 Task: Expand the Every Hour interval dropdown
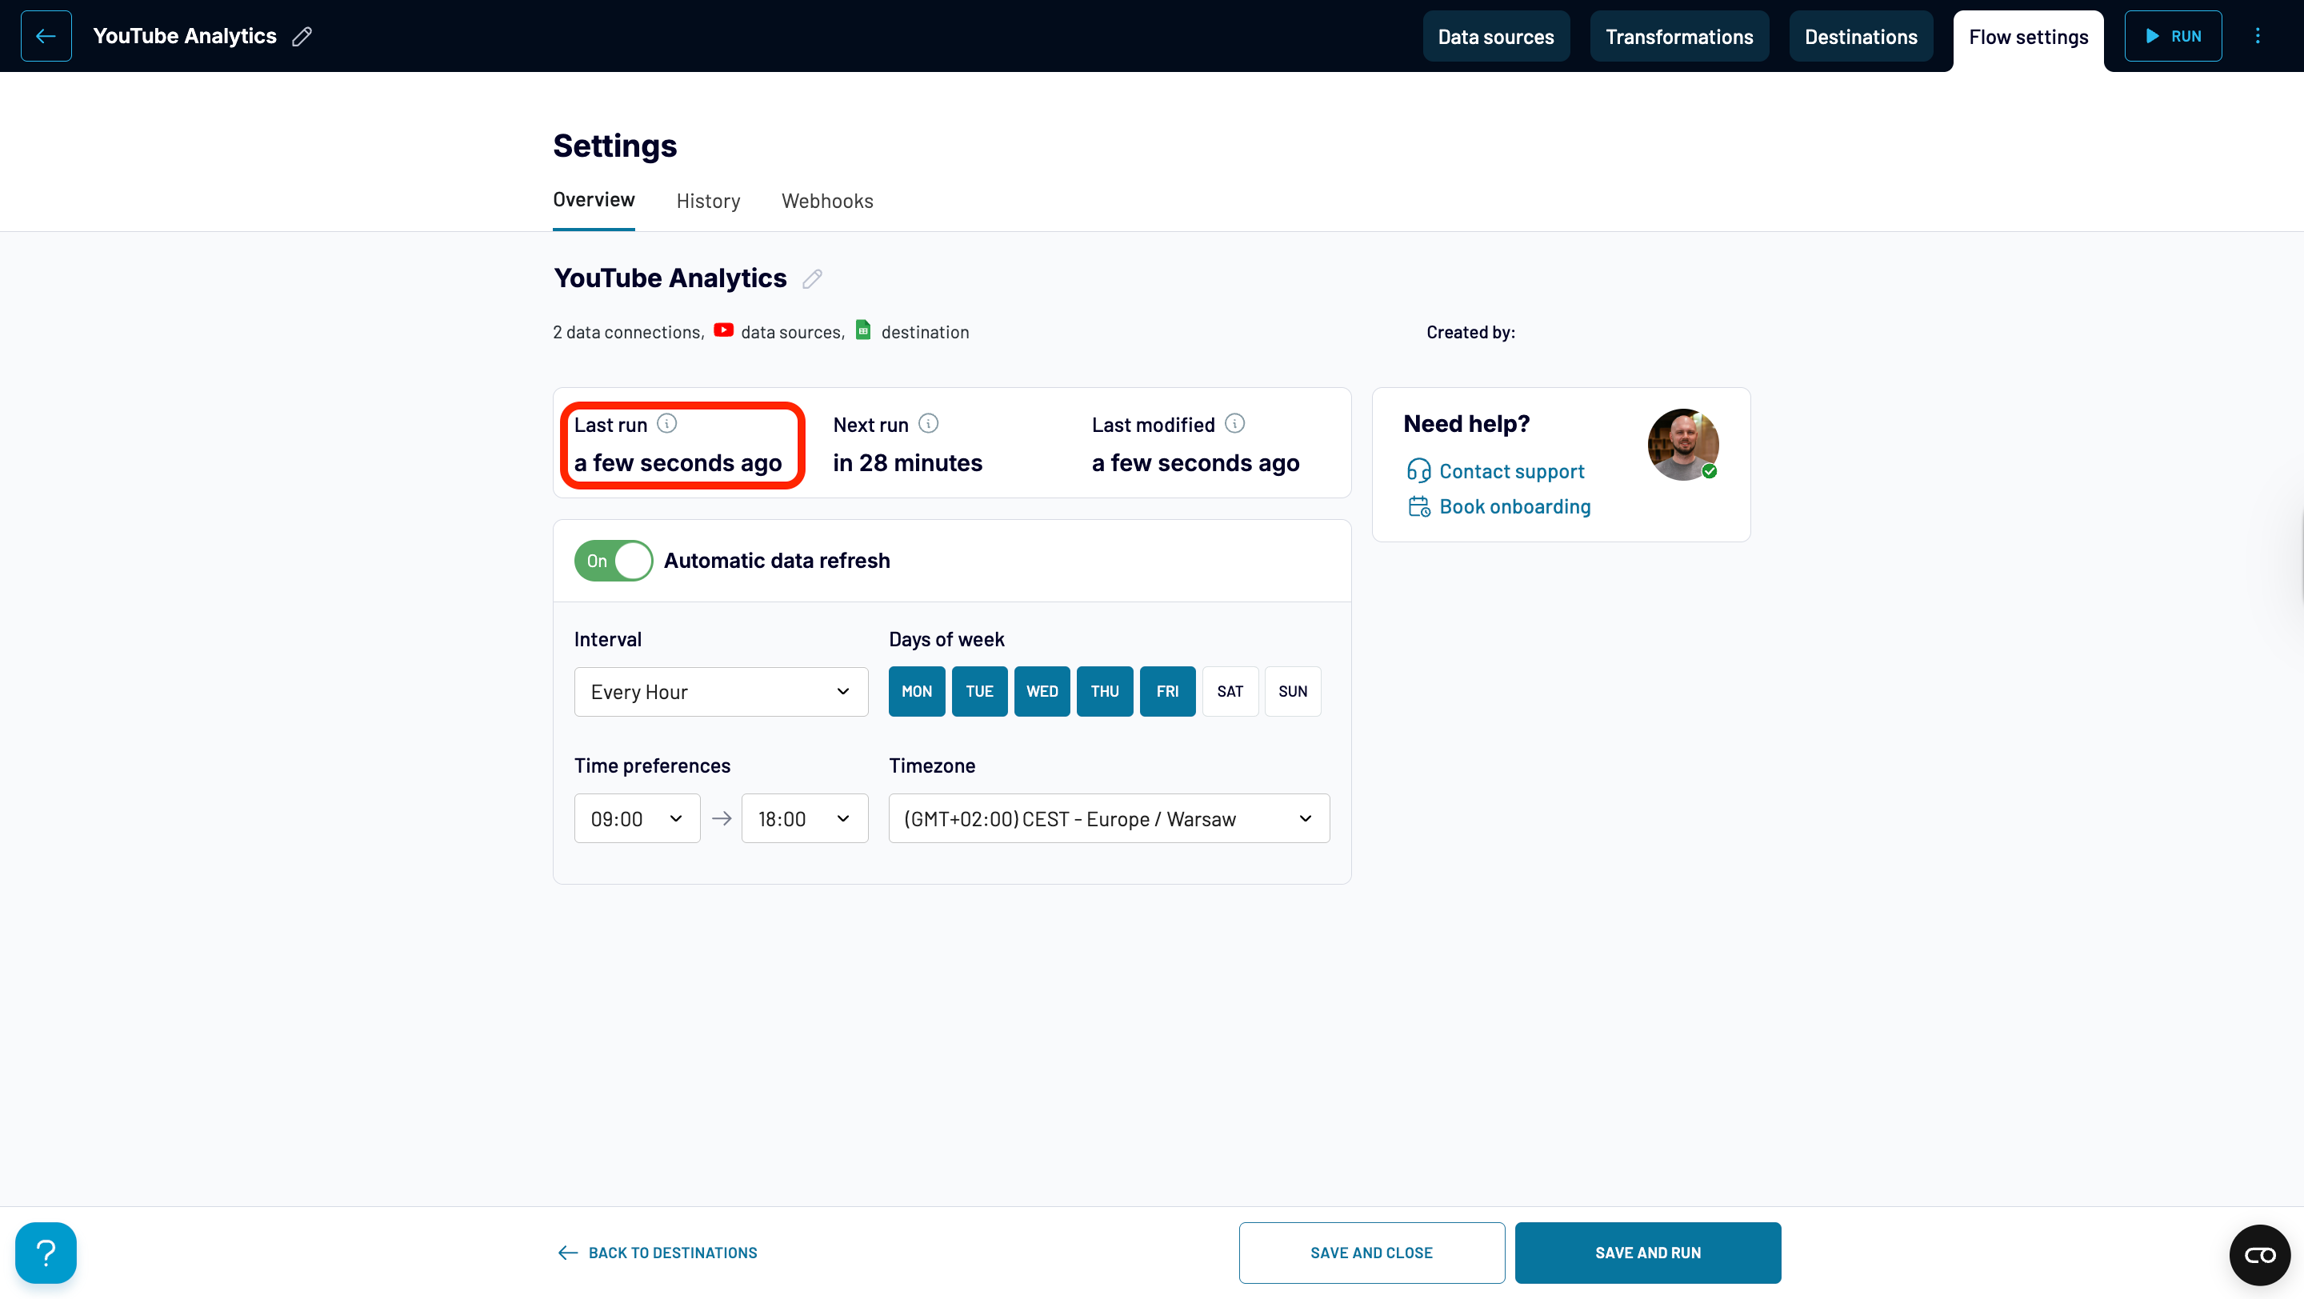[x=720, y=692]
